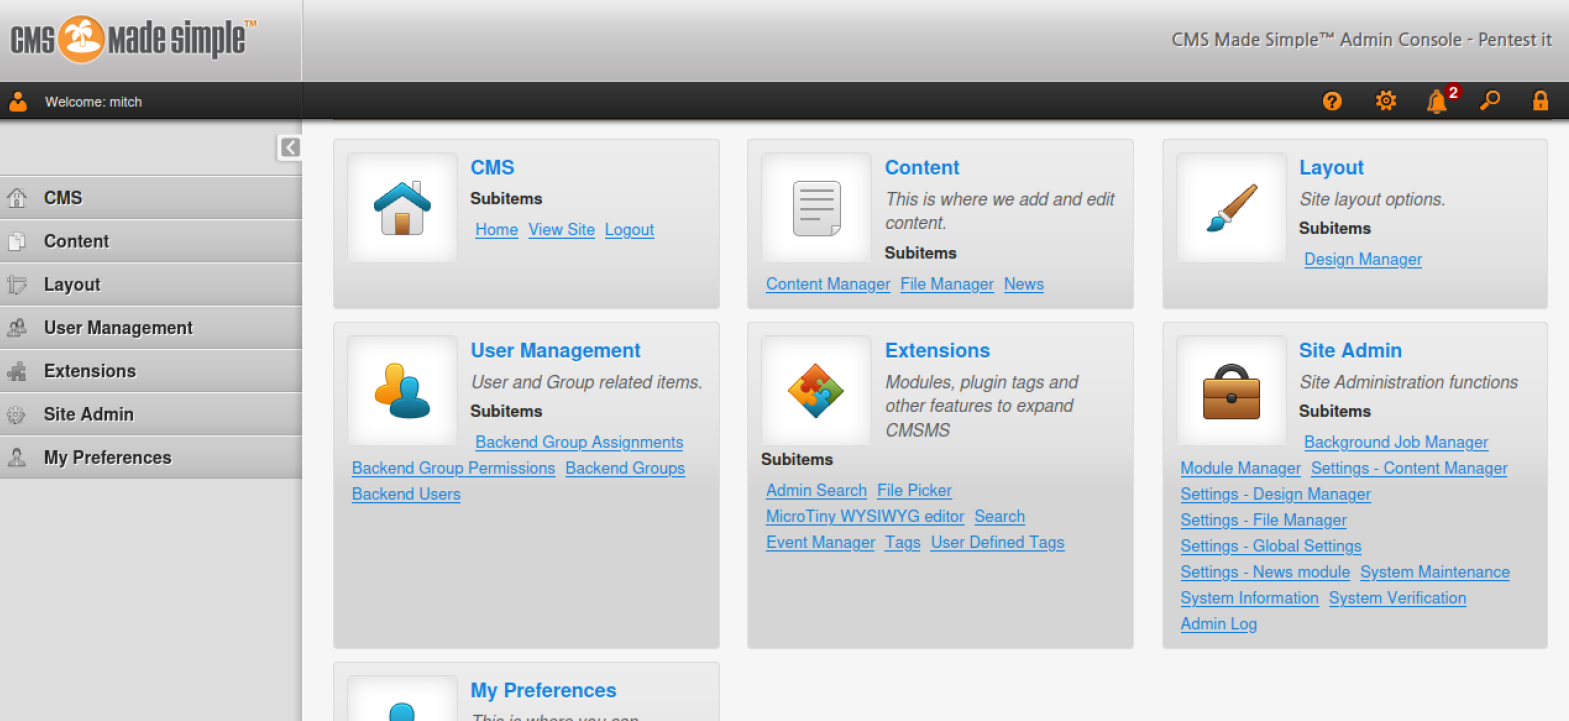The image size is (1569, 721).
Task: Open CMS in the sidebar menu
Action: [x=151, y=198]
